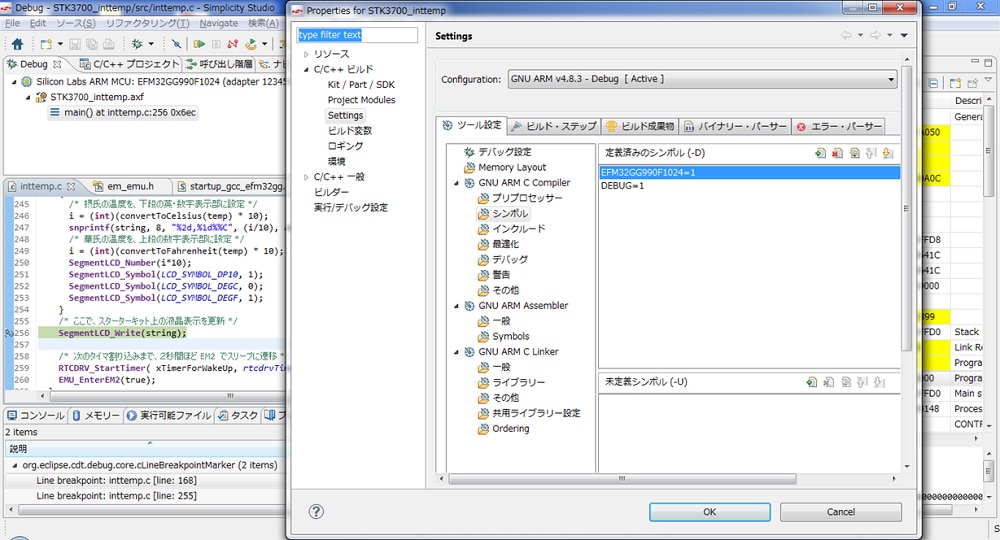Viewport: 1000px width, 540px height.
Task: Collapse the STK3700_inttemp.axf debug node
Action: pos(27,97)
